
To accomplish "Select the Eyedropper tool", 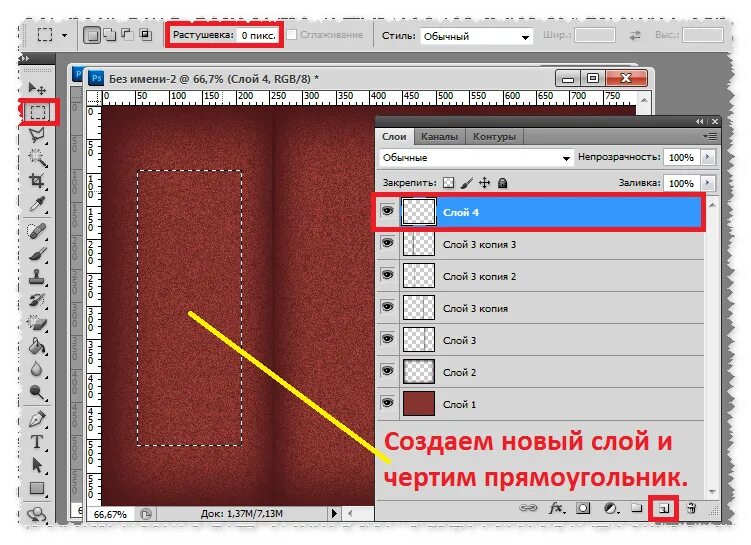I will (37, 204).
